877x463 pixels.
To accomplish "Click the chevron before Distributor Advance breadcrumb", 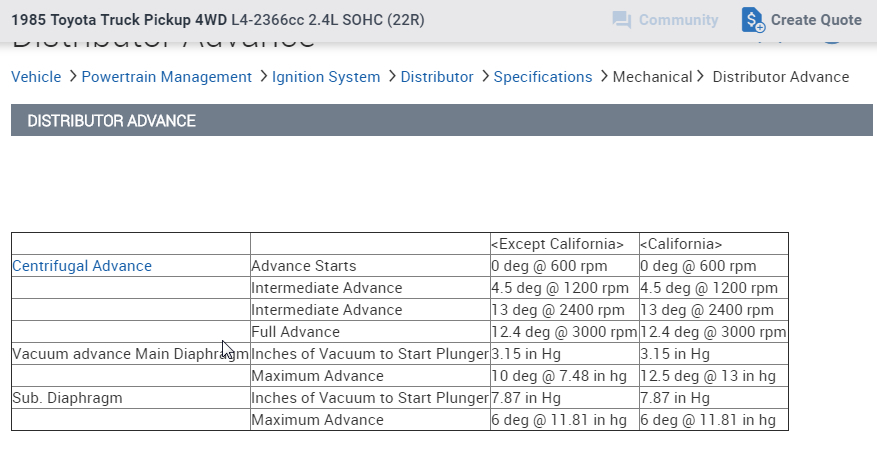I will point(701,77).
